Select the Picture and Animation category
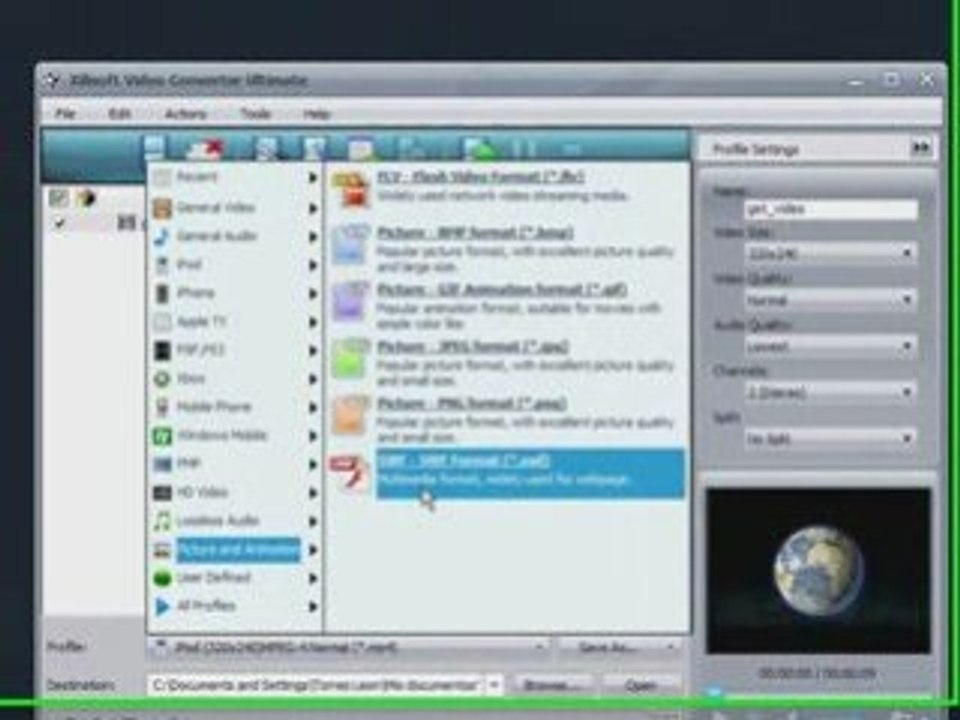The width and height of the screenshot is (960, 720). (238, 550)
